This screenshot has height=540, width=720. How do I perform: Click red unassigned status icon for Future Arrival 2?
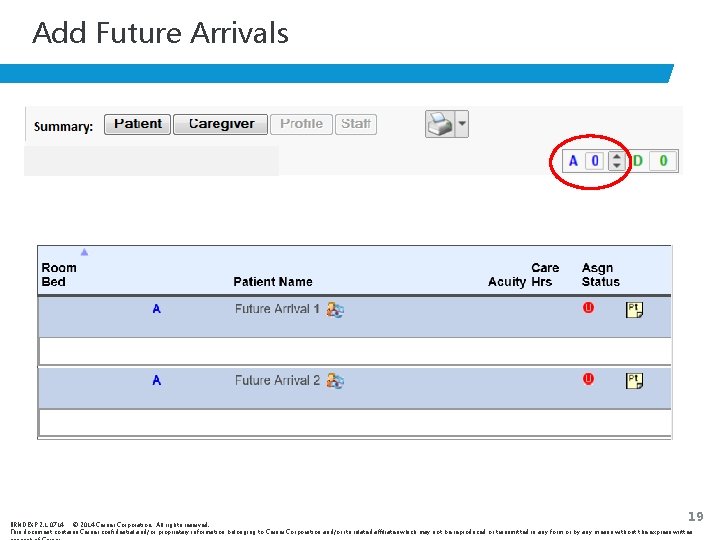(588, 379)
